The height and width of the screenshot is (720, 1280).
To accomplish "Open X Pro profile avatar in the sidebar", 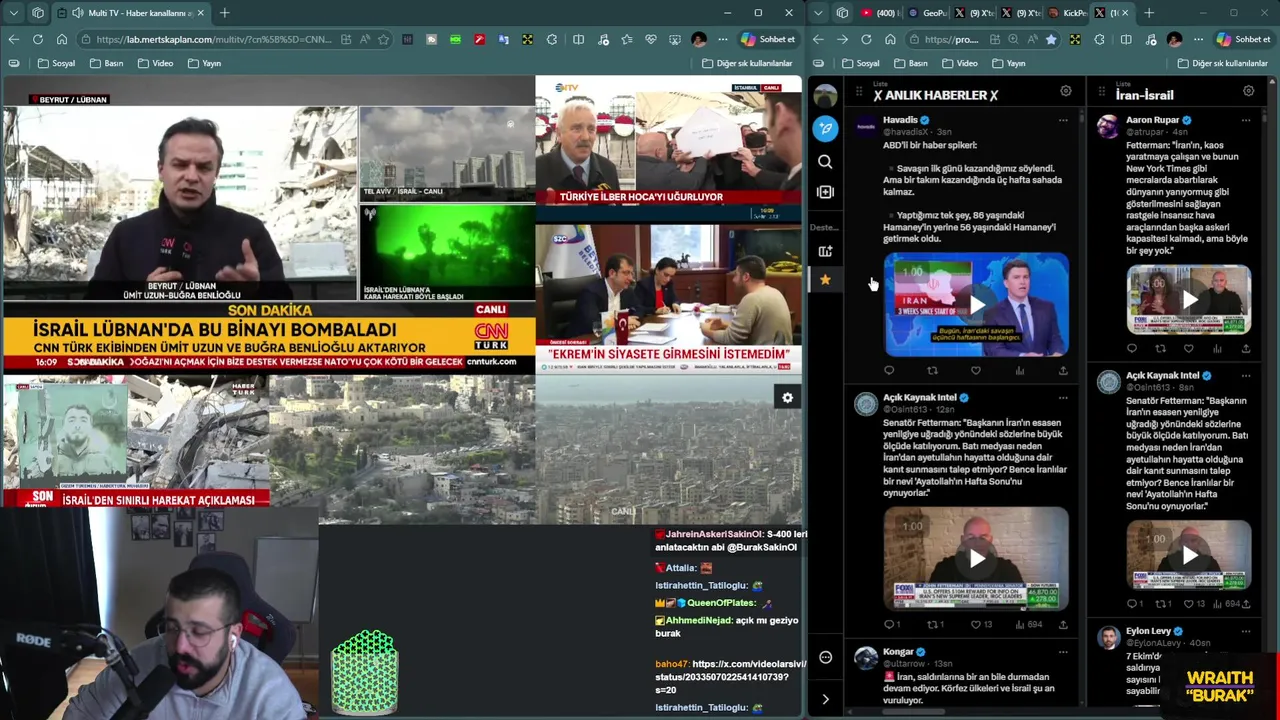I will click(x=825, y=96).
